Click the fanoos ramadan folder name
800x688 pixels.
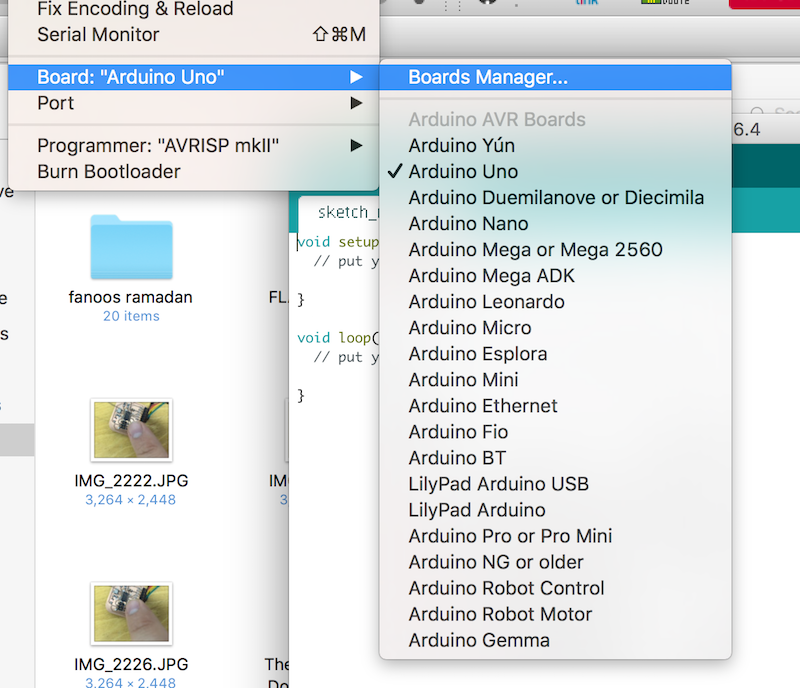tap(131, 297)
